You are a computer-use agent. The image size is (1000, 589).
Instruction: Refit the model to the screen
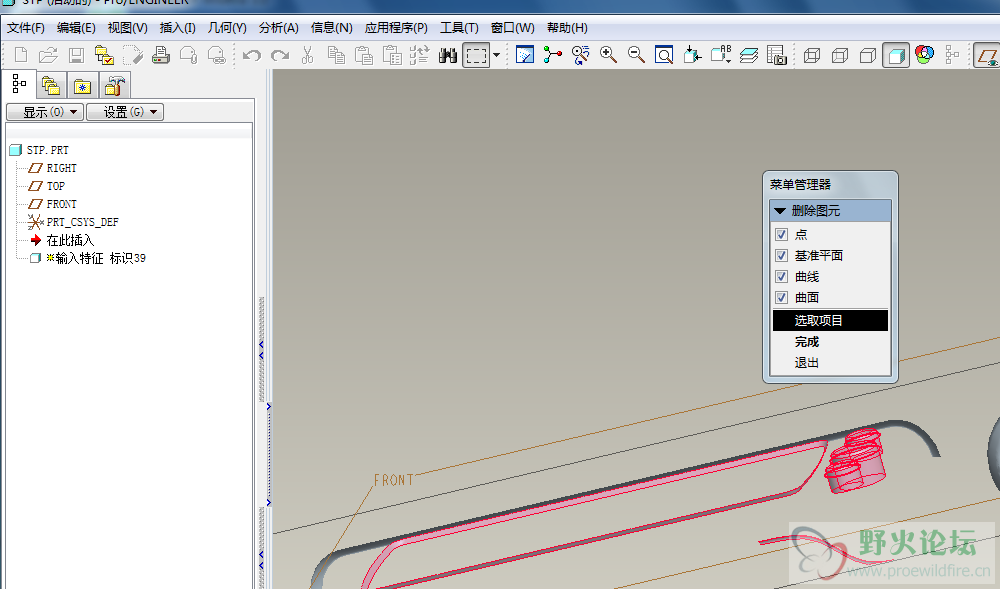tap(664, 55)
